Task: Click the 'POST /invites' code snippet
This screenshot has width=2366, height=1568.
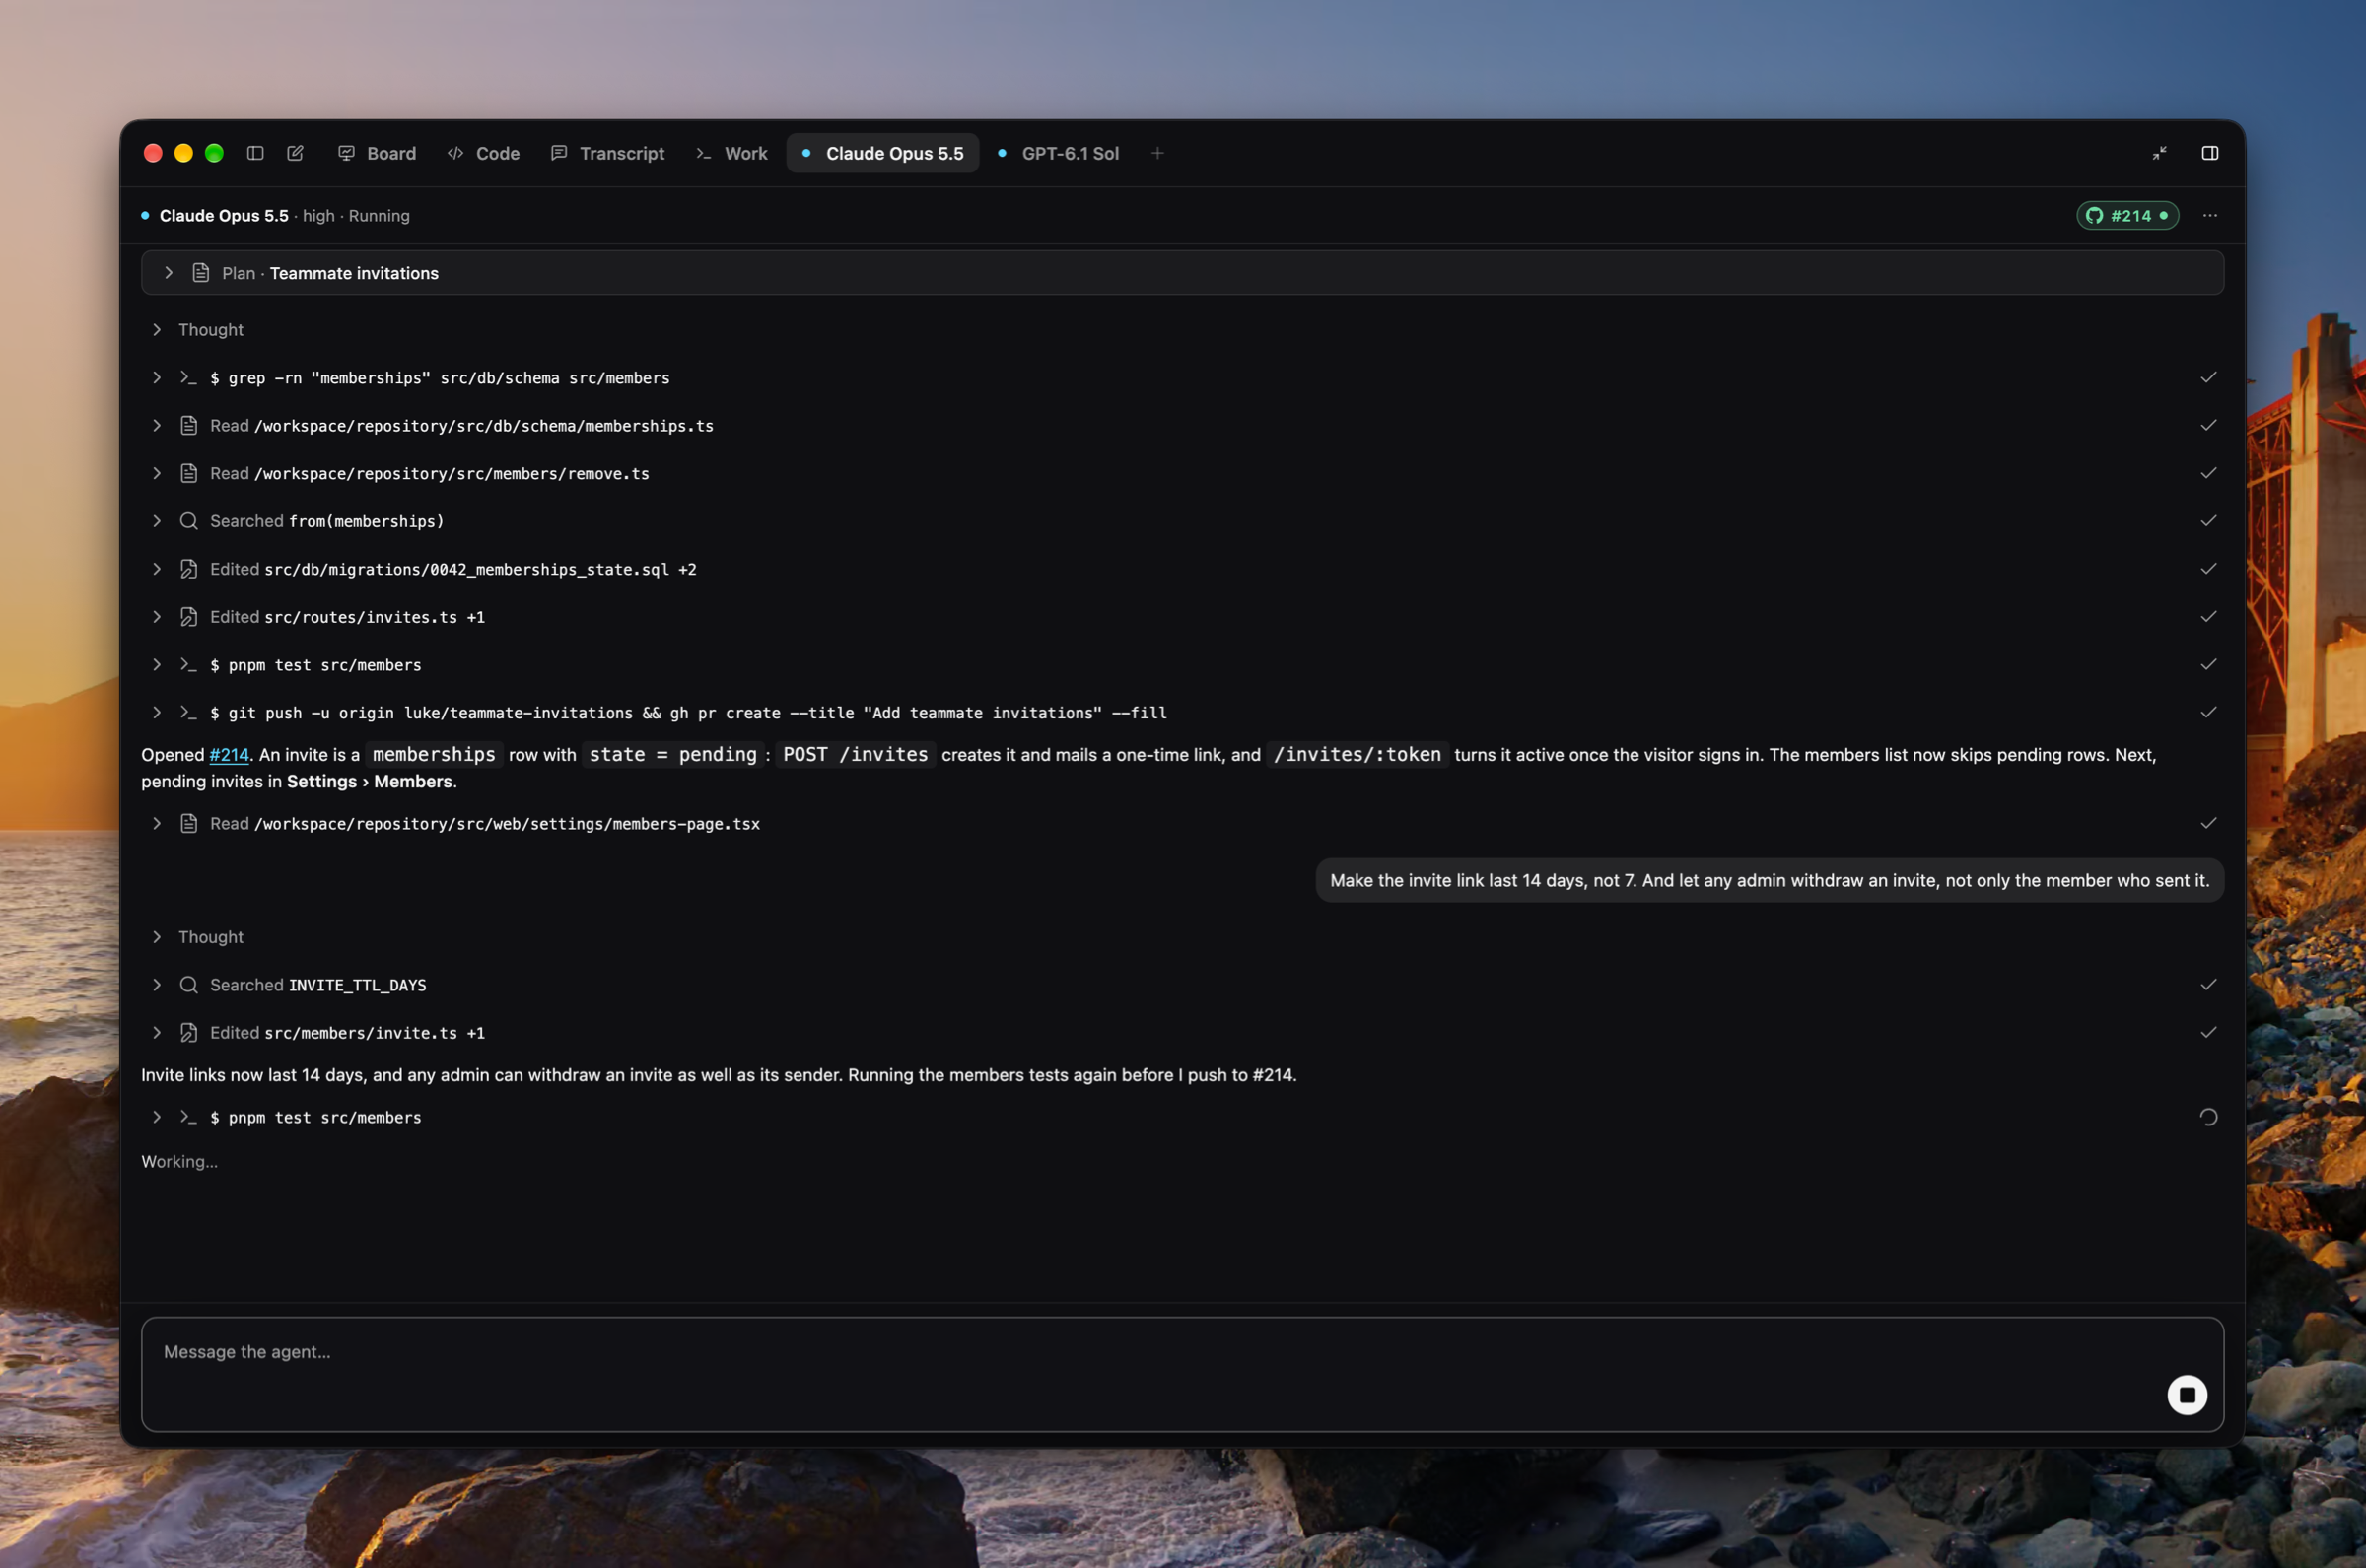Action: pos(855,755)
